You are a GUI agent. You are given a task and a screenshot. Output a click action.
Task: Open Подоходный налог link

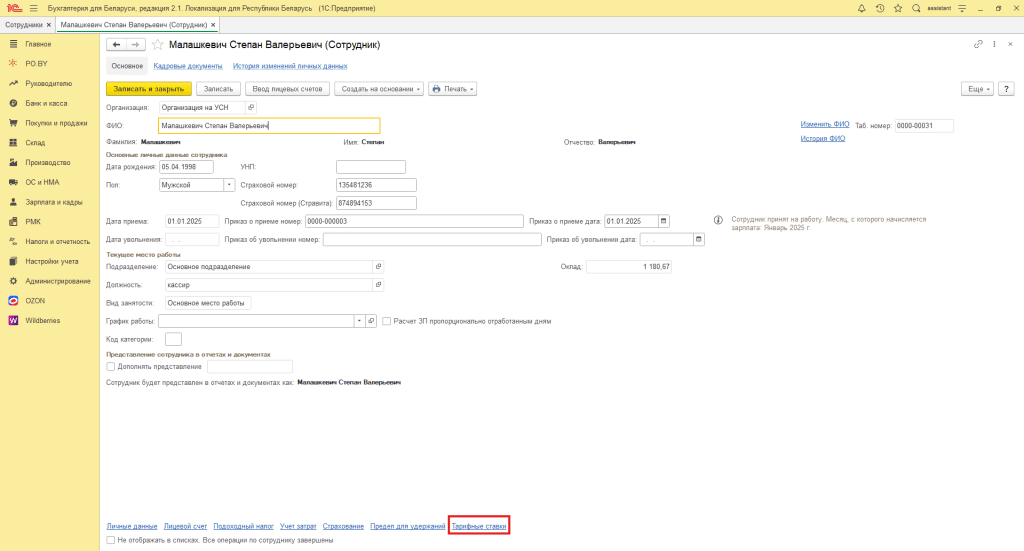[244, 526]
